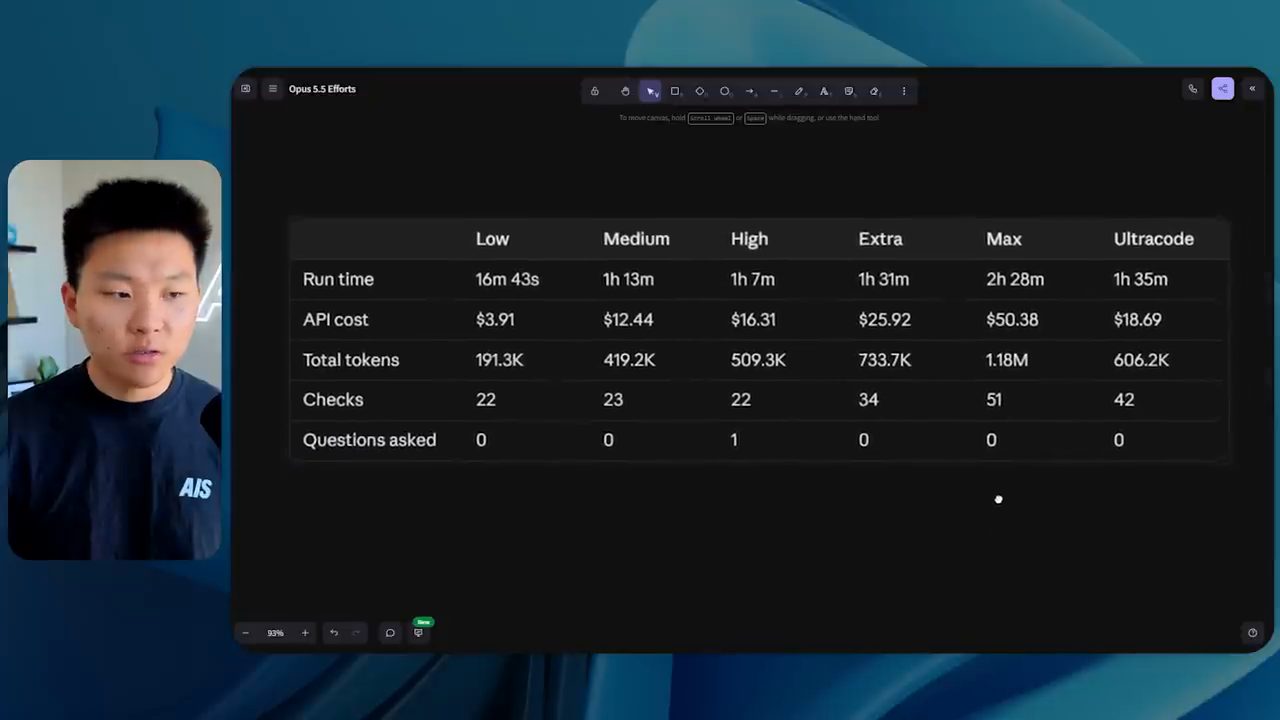Open the presentation icon marked New
Image resolution: width=1280 pixels, height=720 pixels.
click(419, 632)
